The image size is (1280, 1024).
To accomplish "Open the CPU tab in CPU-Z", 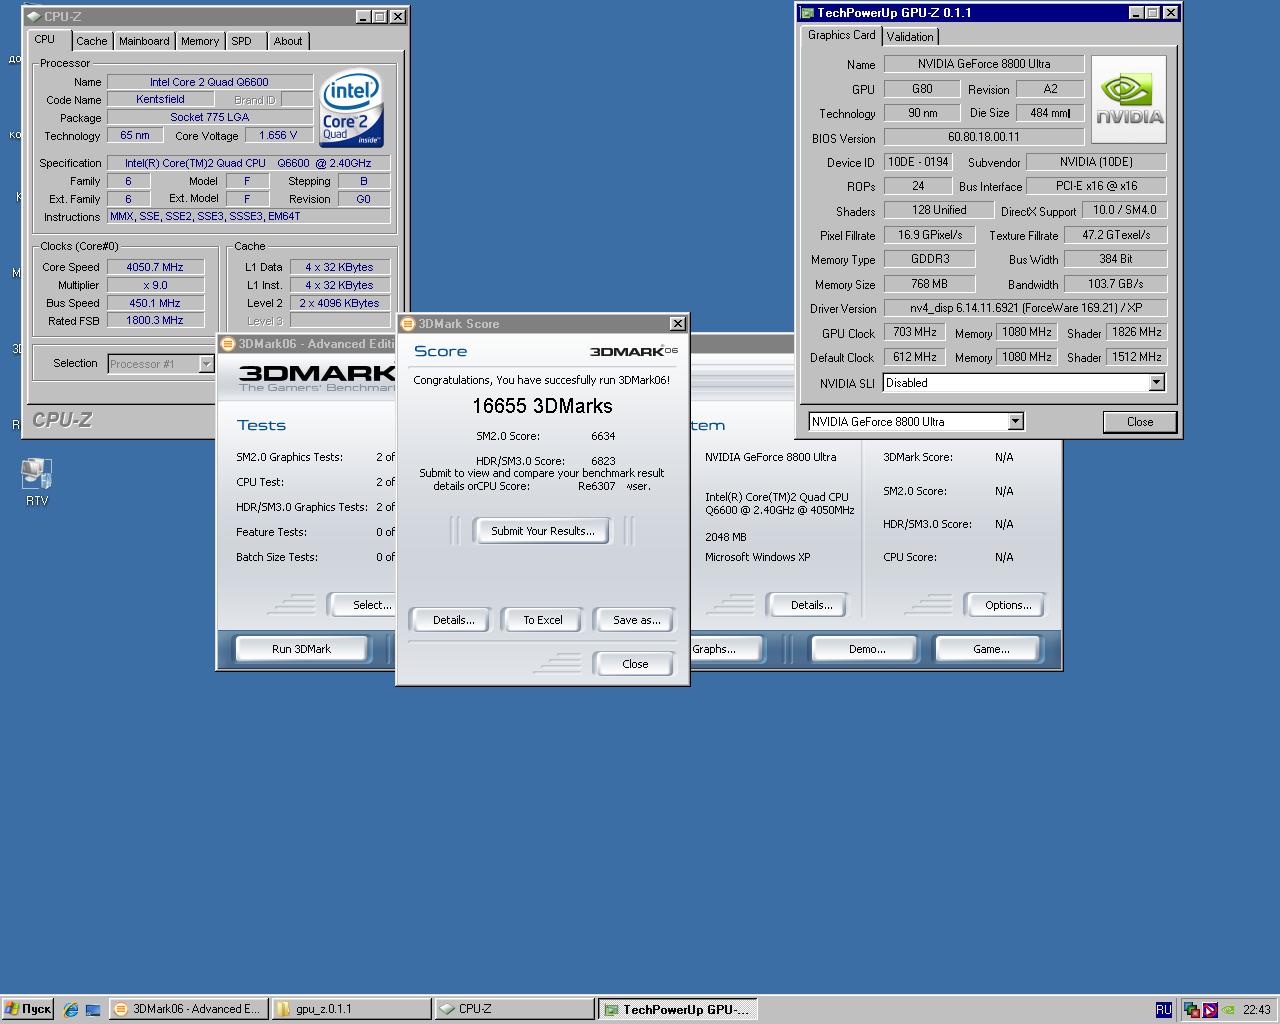I will tap(45, 40).
